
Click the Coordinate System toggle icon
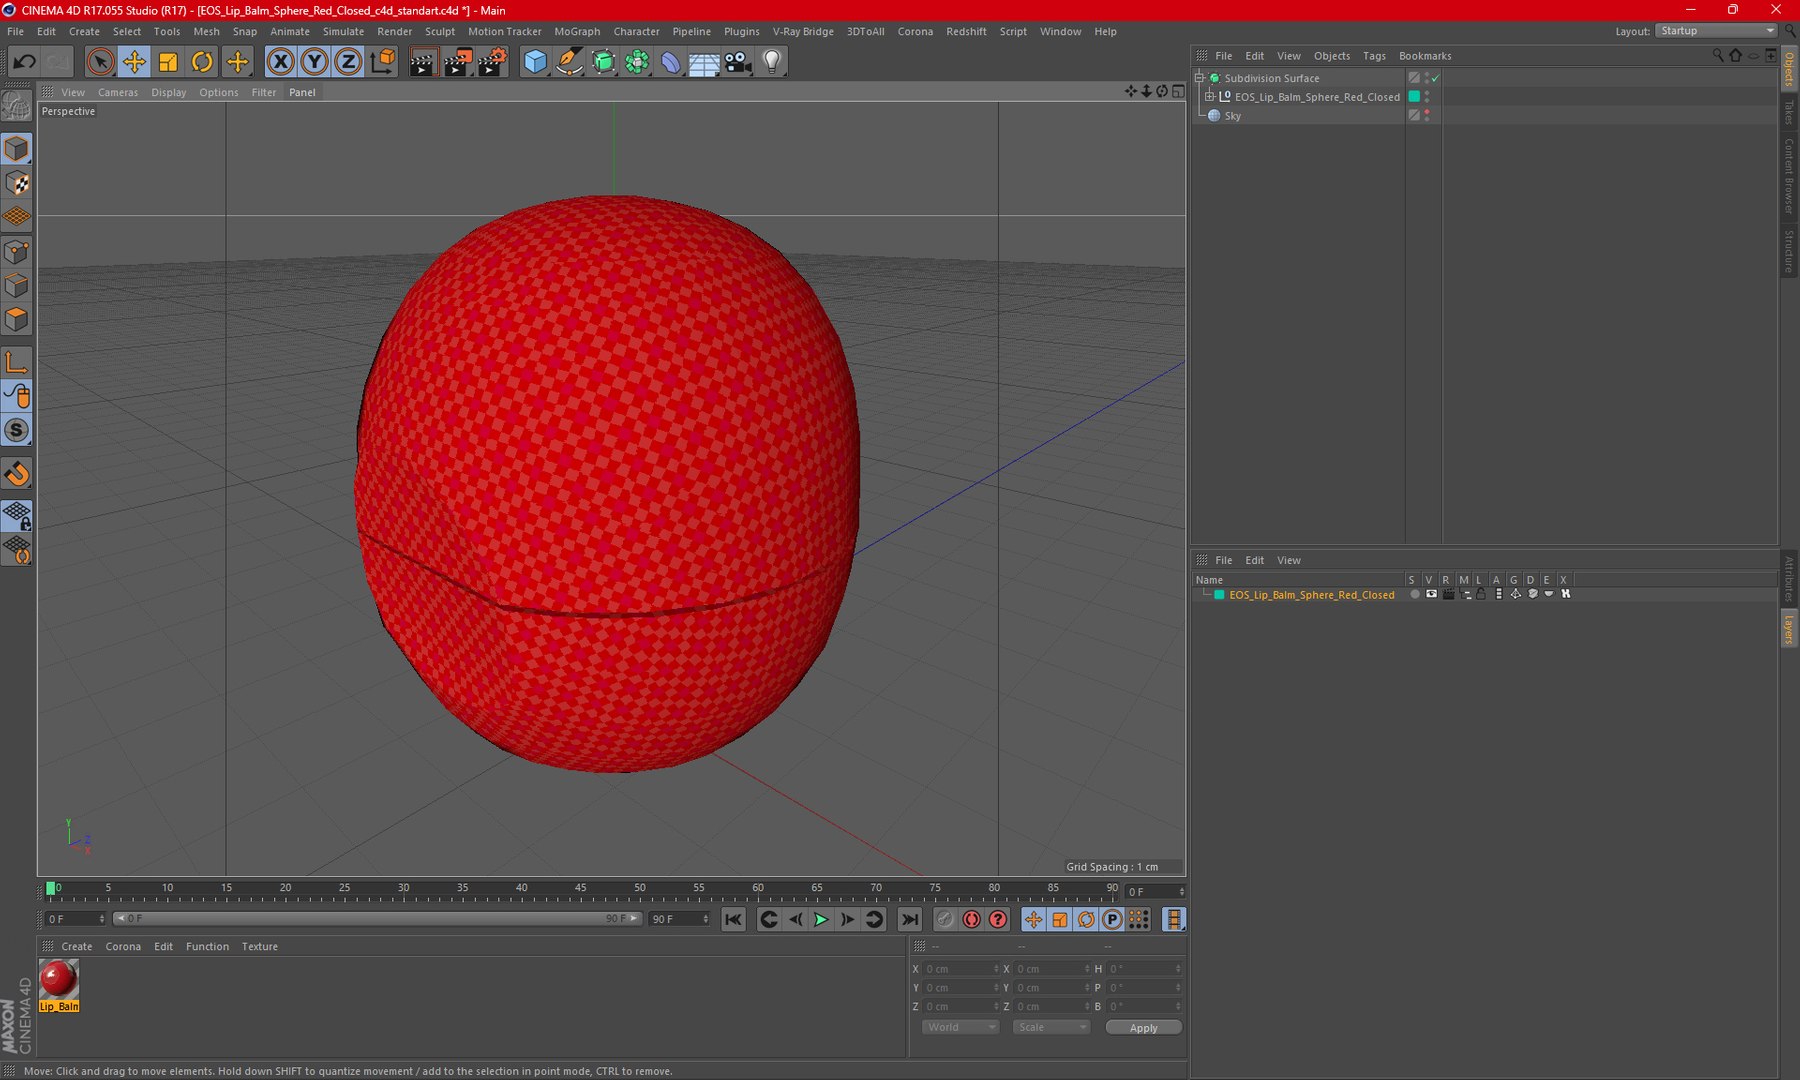383,62
